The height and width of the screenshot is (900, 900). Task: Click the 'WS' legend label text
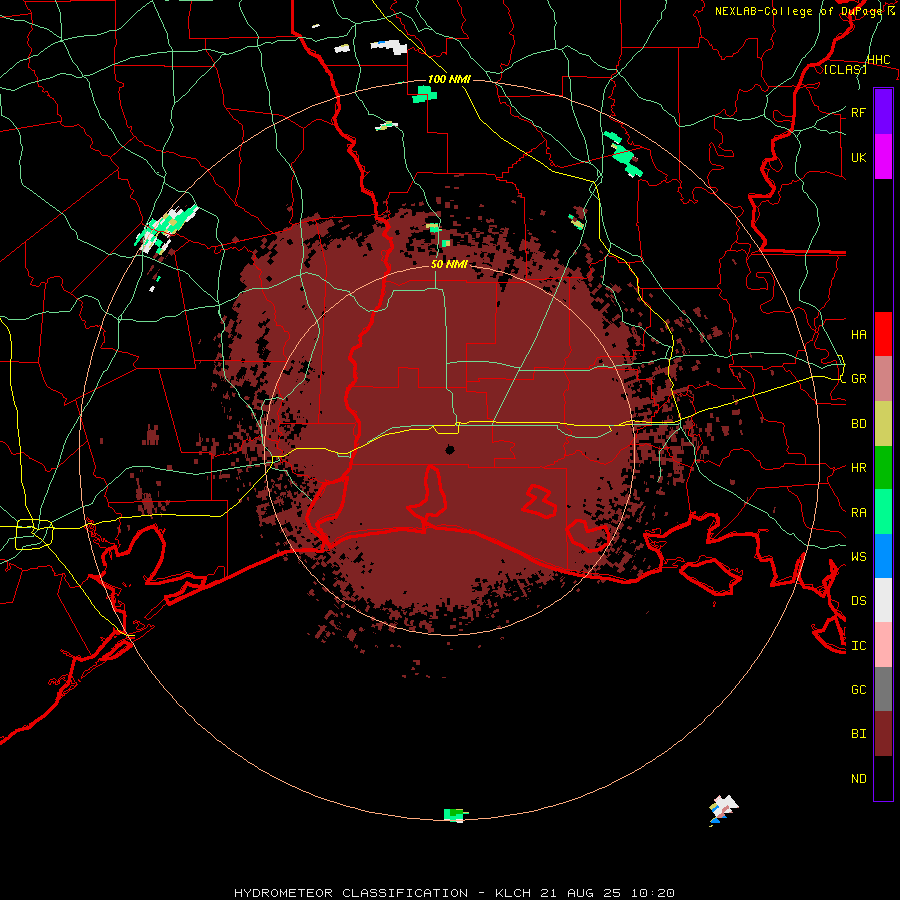point(859,556)
